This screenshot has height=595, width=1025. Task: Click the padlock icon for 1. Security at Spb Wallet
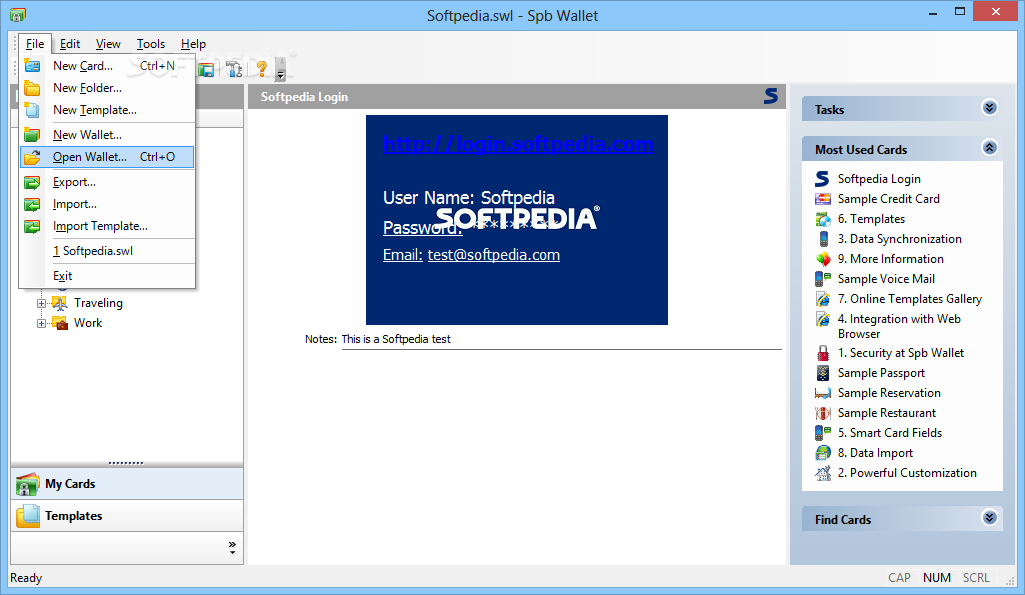point(823,353)
